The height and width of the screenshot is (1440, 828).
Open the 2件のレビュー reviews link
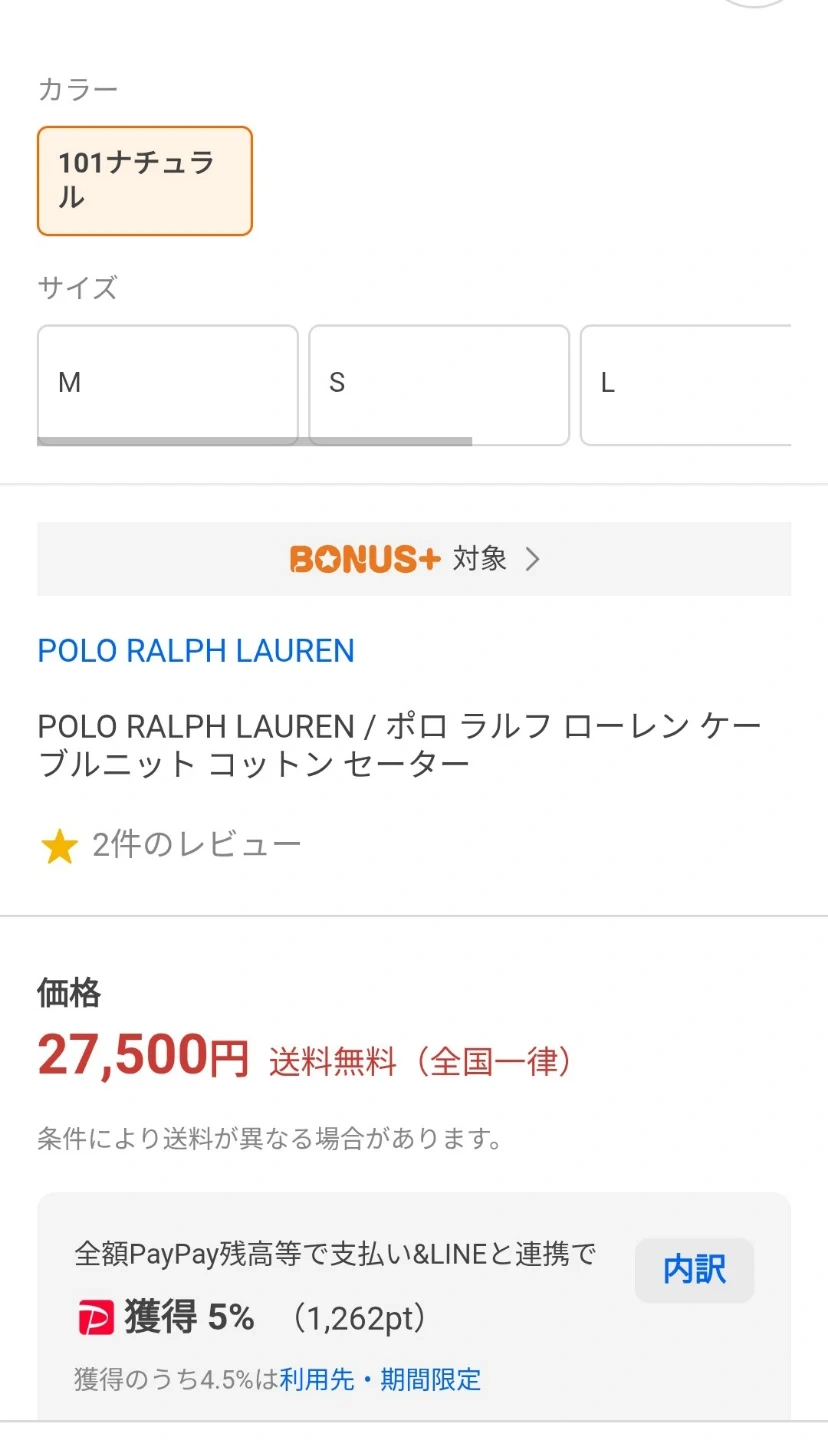(196, 846)
